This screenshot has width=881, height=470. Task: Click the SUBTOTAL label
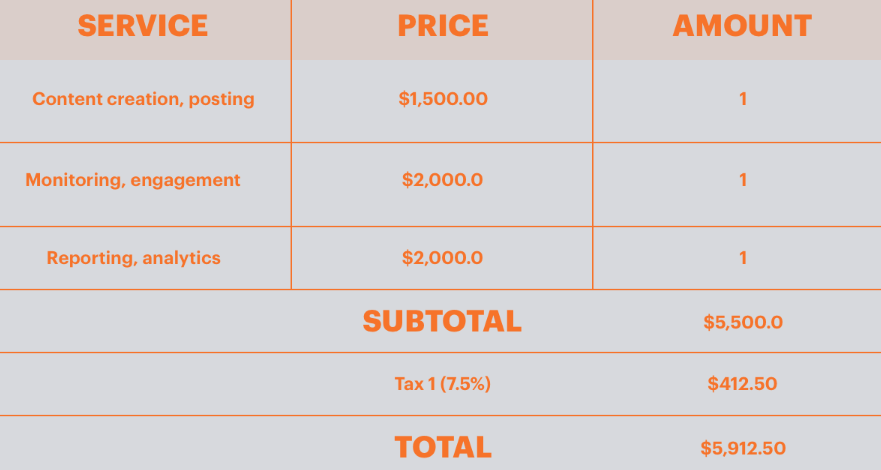tap(442, 321)
